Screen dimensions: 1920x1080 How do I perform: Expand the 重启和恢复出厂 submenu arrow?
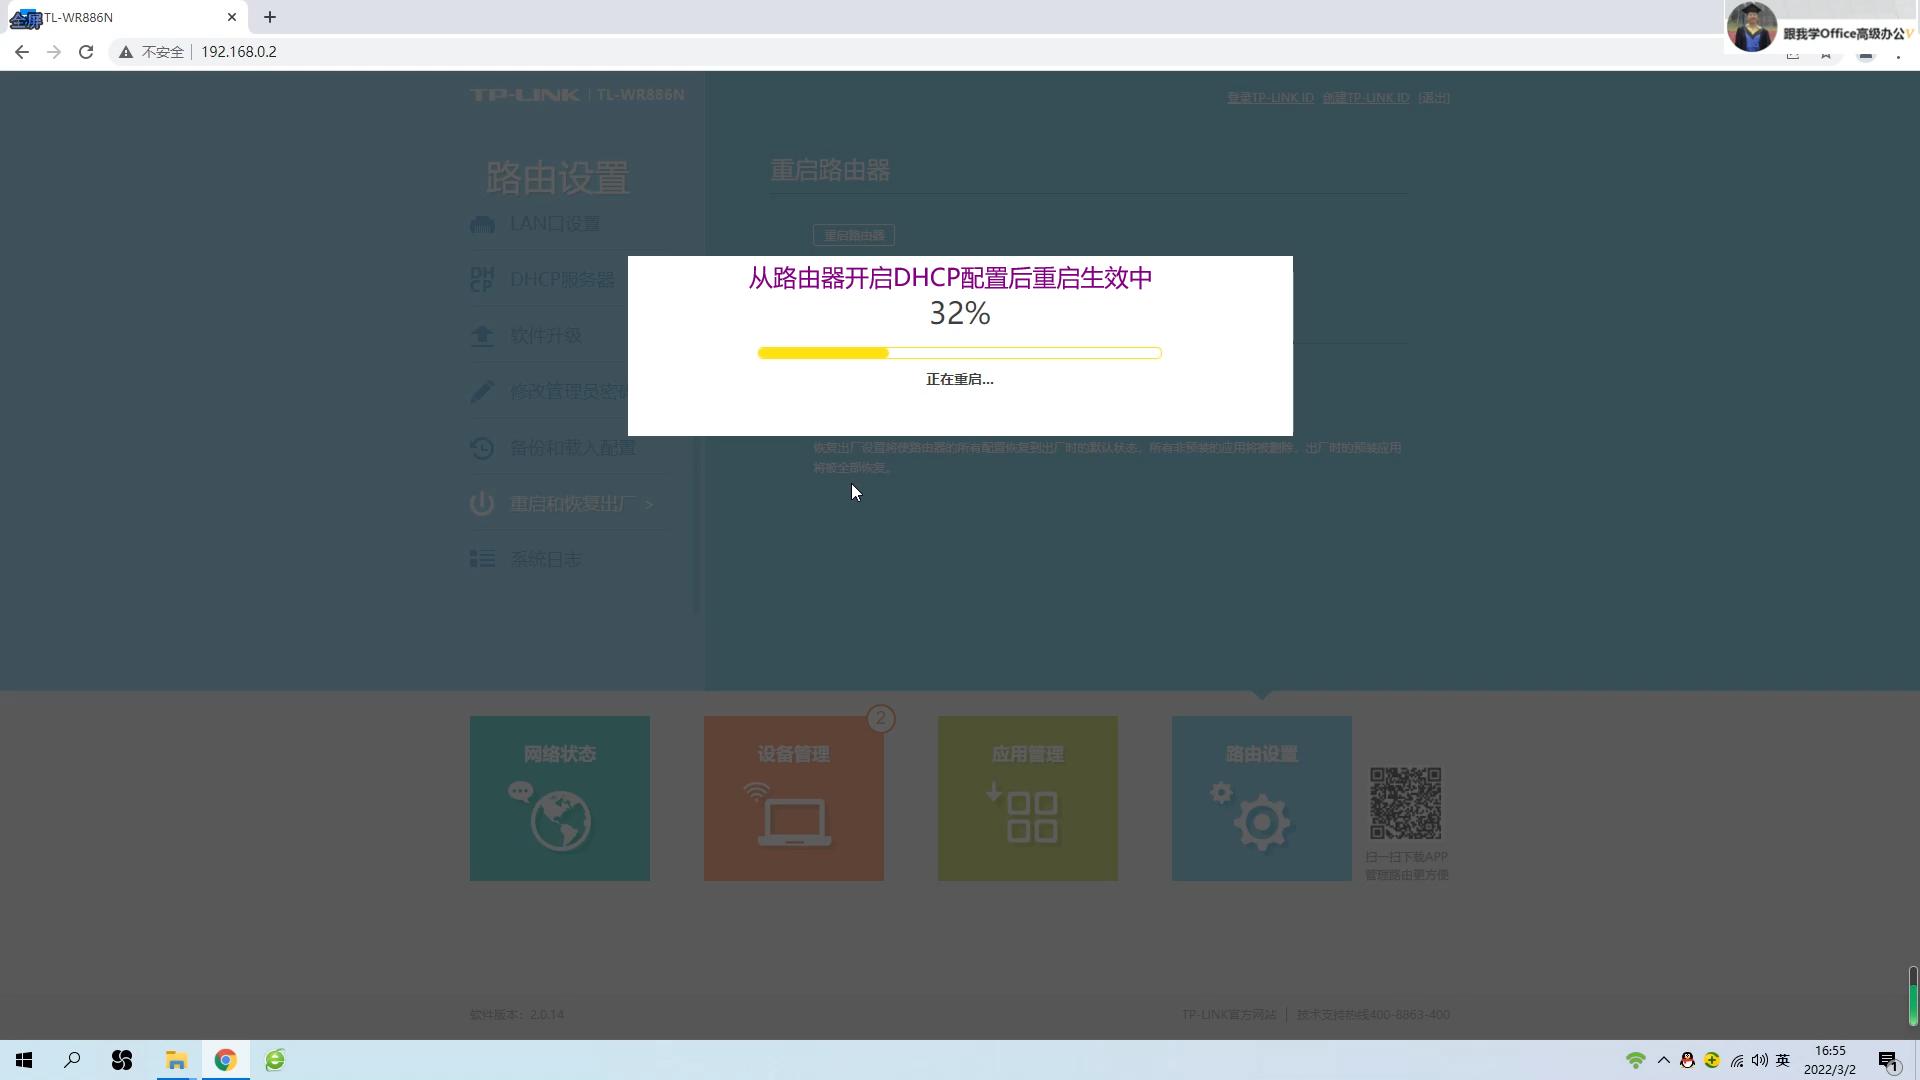tap(648, 503)
